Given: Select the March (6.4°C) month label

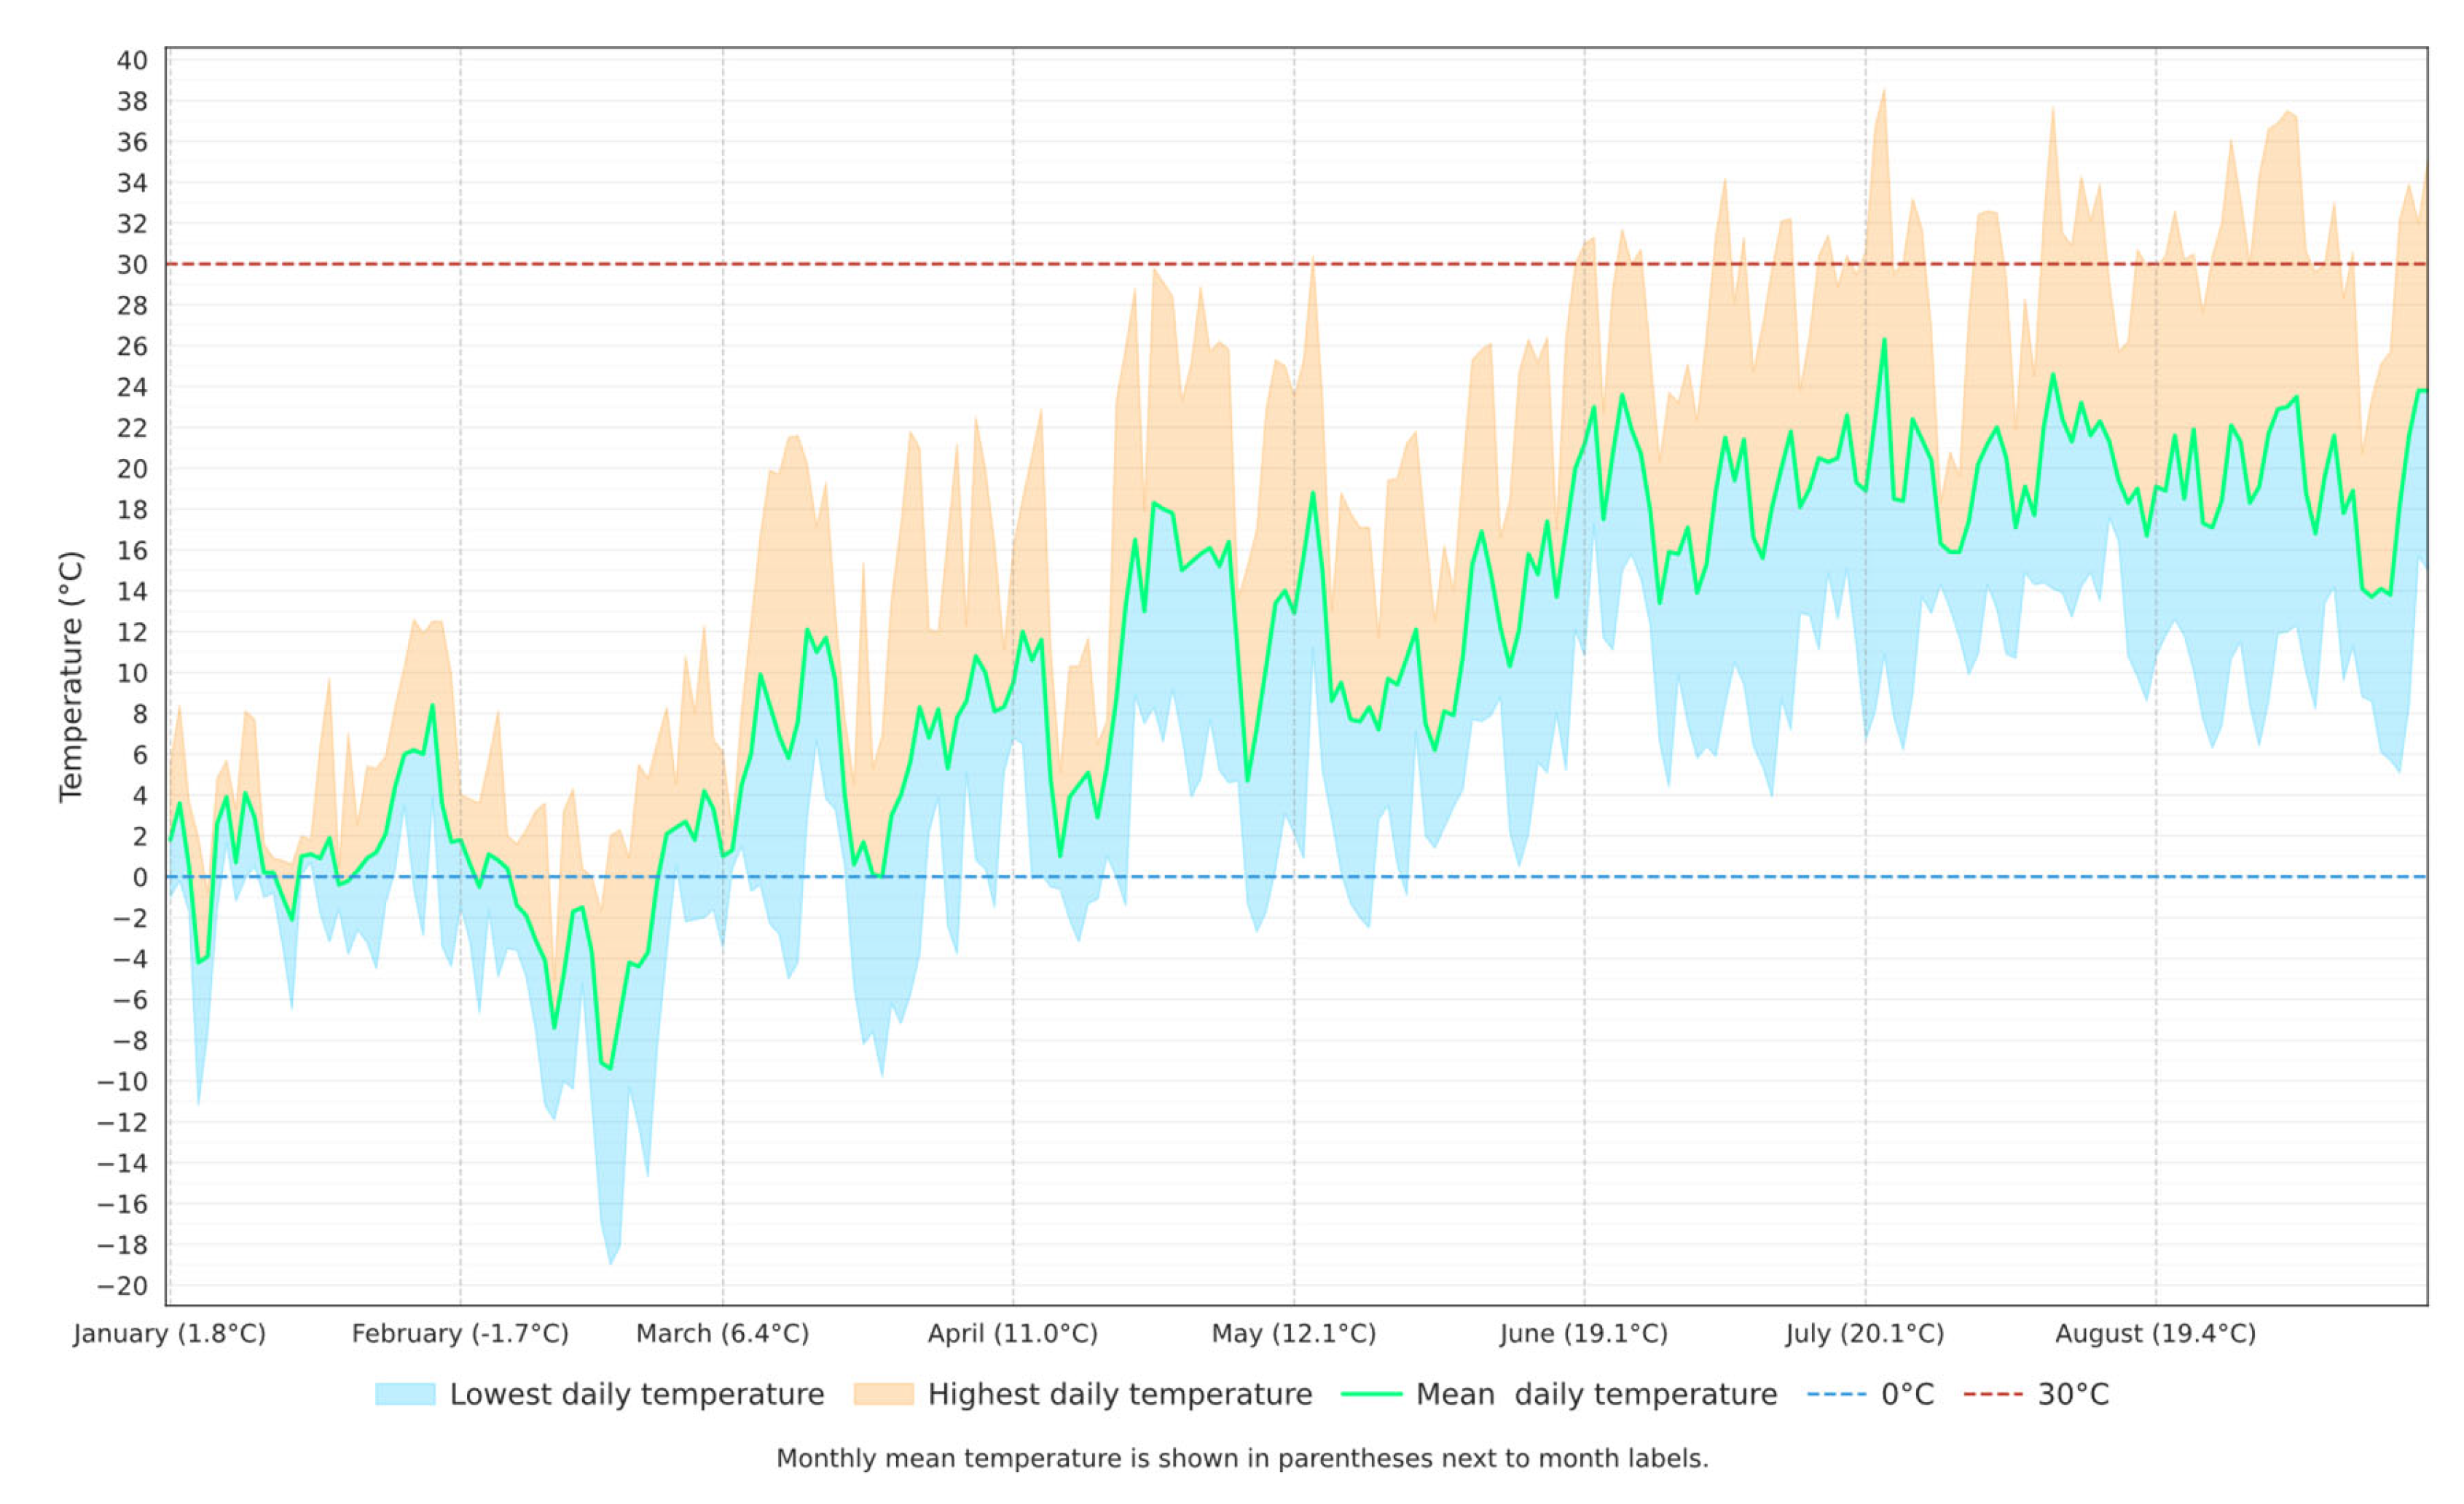Looking at the screenshot, I should point(723,1334).
